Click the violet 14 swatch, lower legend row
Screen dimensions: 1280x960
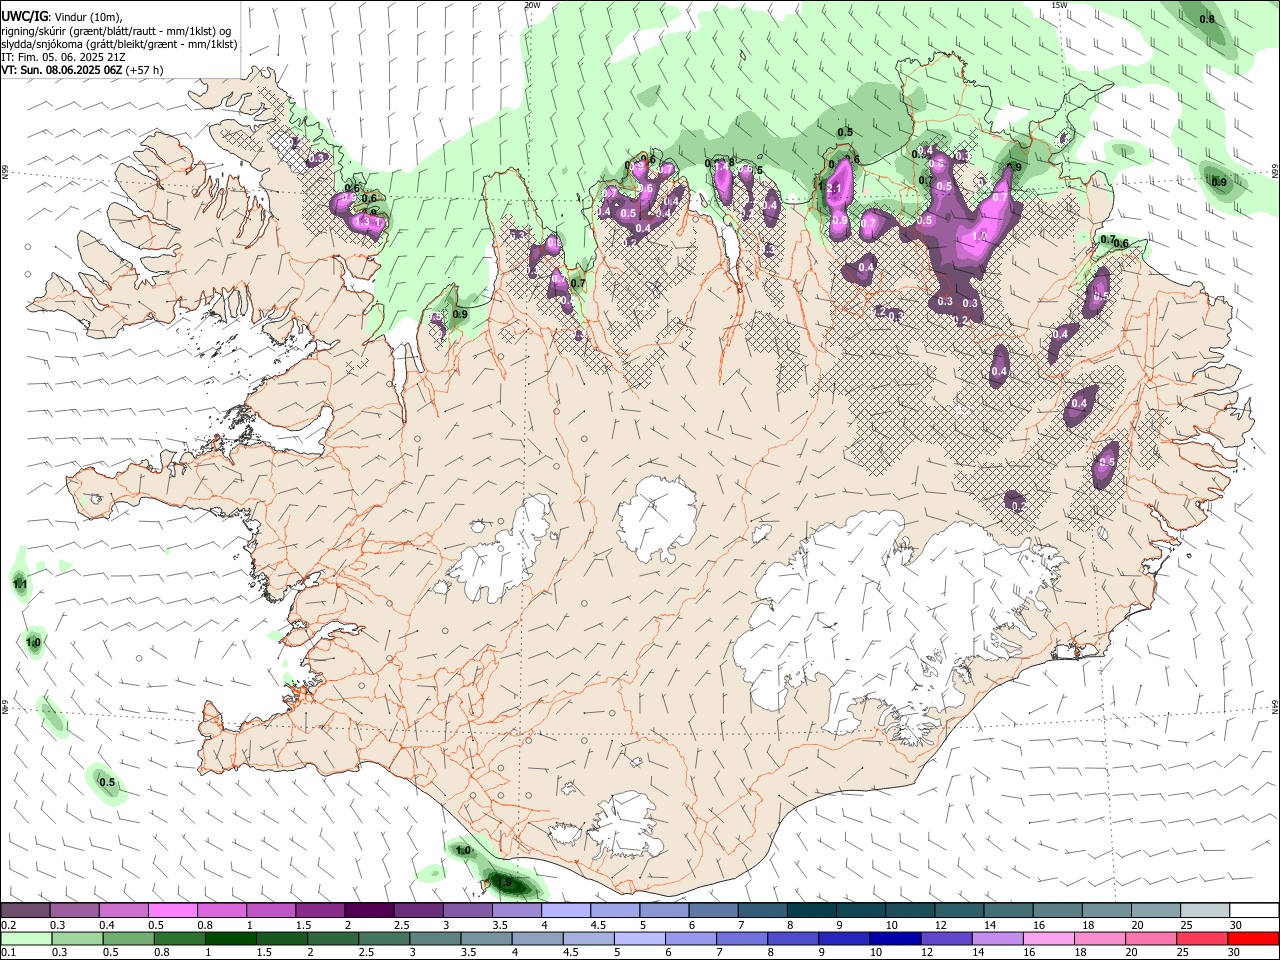pos(997,938)
